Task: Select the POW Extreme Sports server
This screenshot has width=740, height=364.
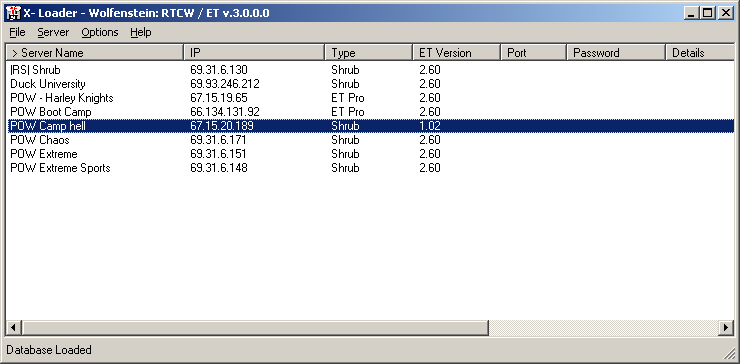Action: pos(370,168)
